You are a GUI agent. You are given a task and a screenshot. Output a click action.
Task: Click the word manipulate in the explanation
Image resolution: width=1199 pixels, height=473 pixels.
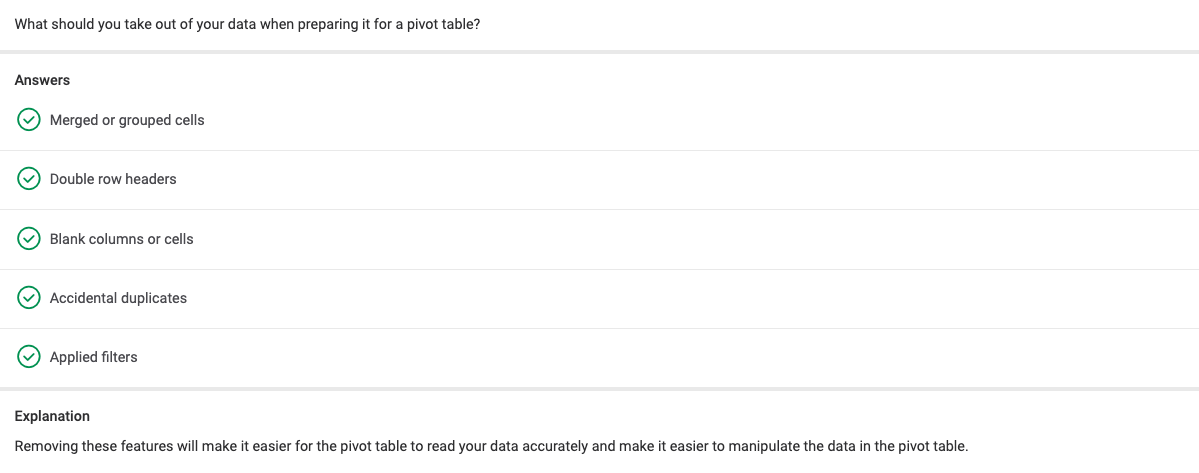[x=765, y=446]
